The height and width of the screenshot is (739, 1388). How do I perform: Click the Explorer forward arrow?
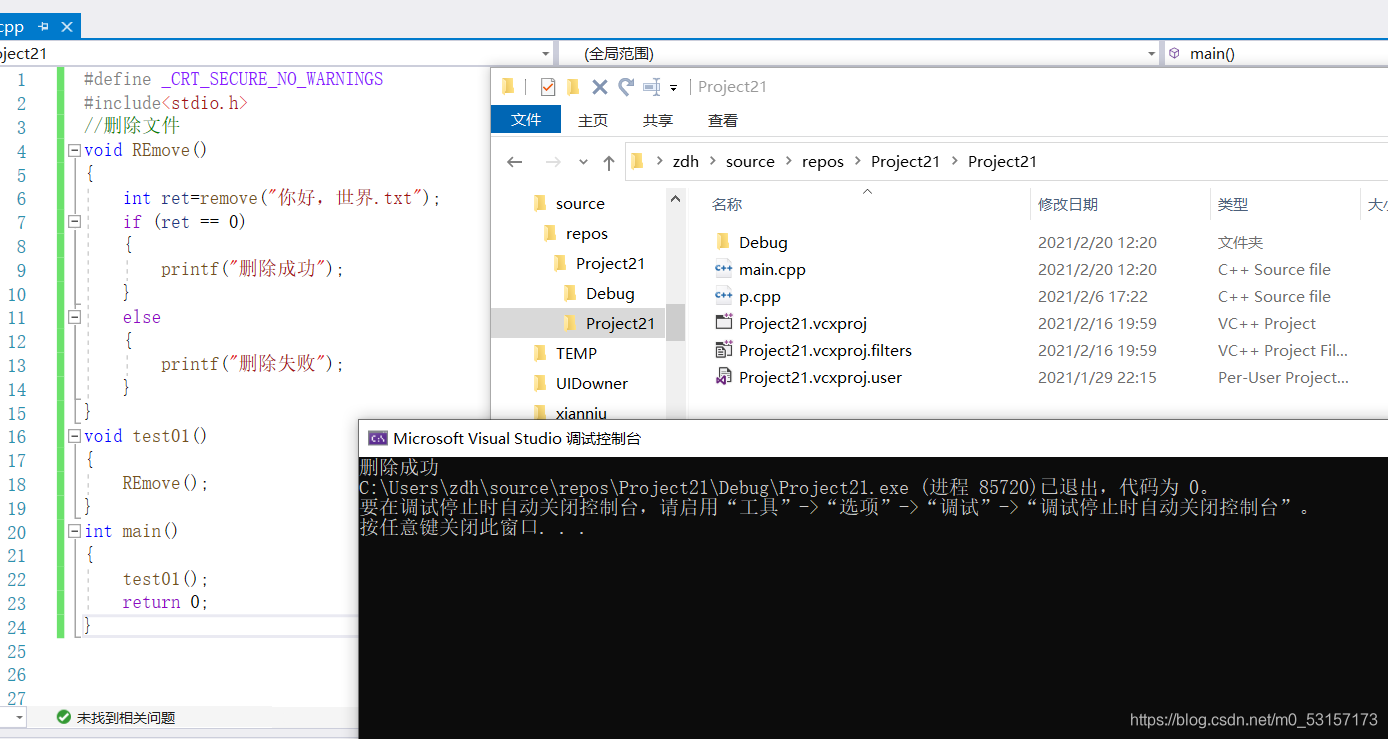coord(553,162)
